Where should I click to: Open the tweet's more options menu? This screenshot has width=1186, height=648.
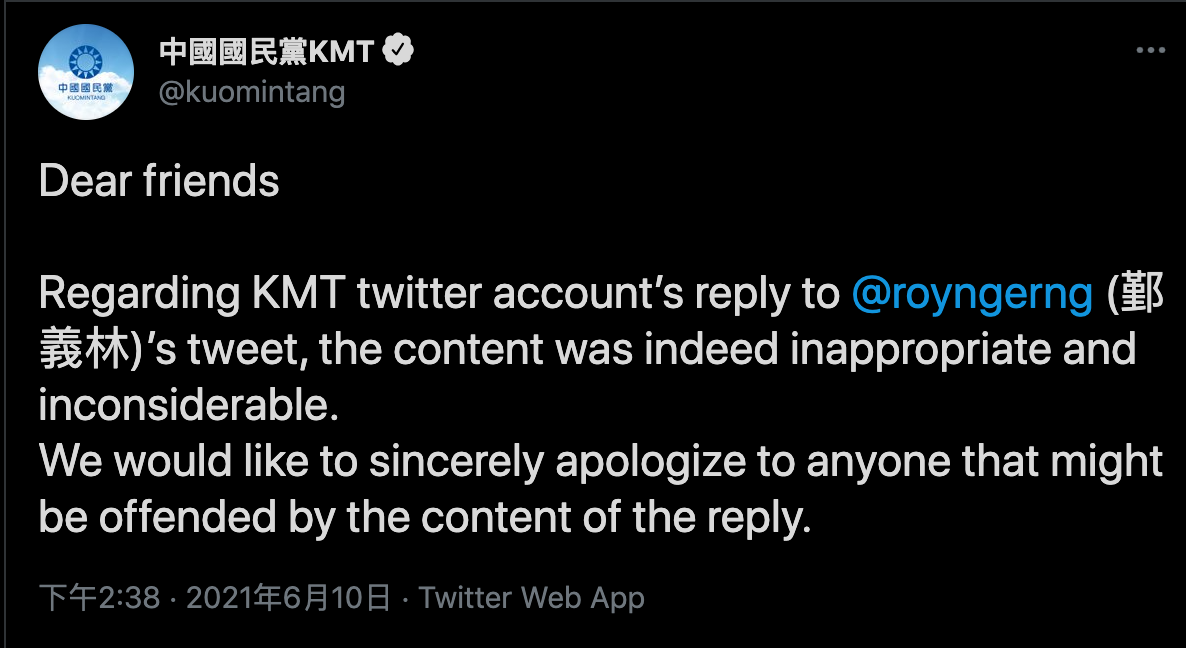click(x=1148, y=51)
